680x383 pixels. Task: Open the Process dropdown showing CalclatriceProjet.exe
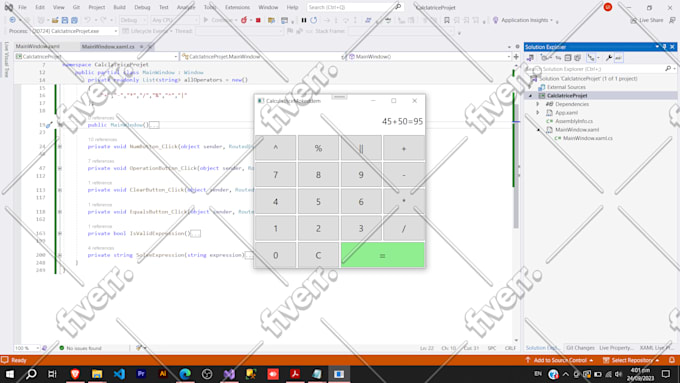[74, 31]
